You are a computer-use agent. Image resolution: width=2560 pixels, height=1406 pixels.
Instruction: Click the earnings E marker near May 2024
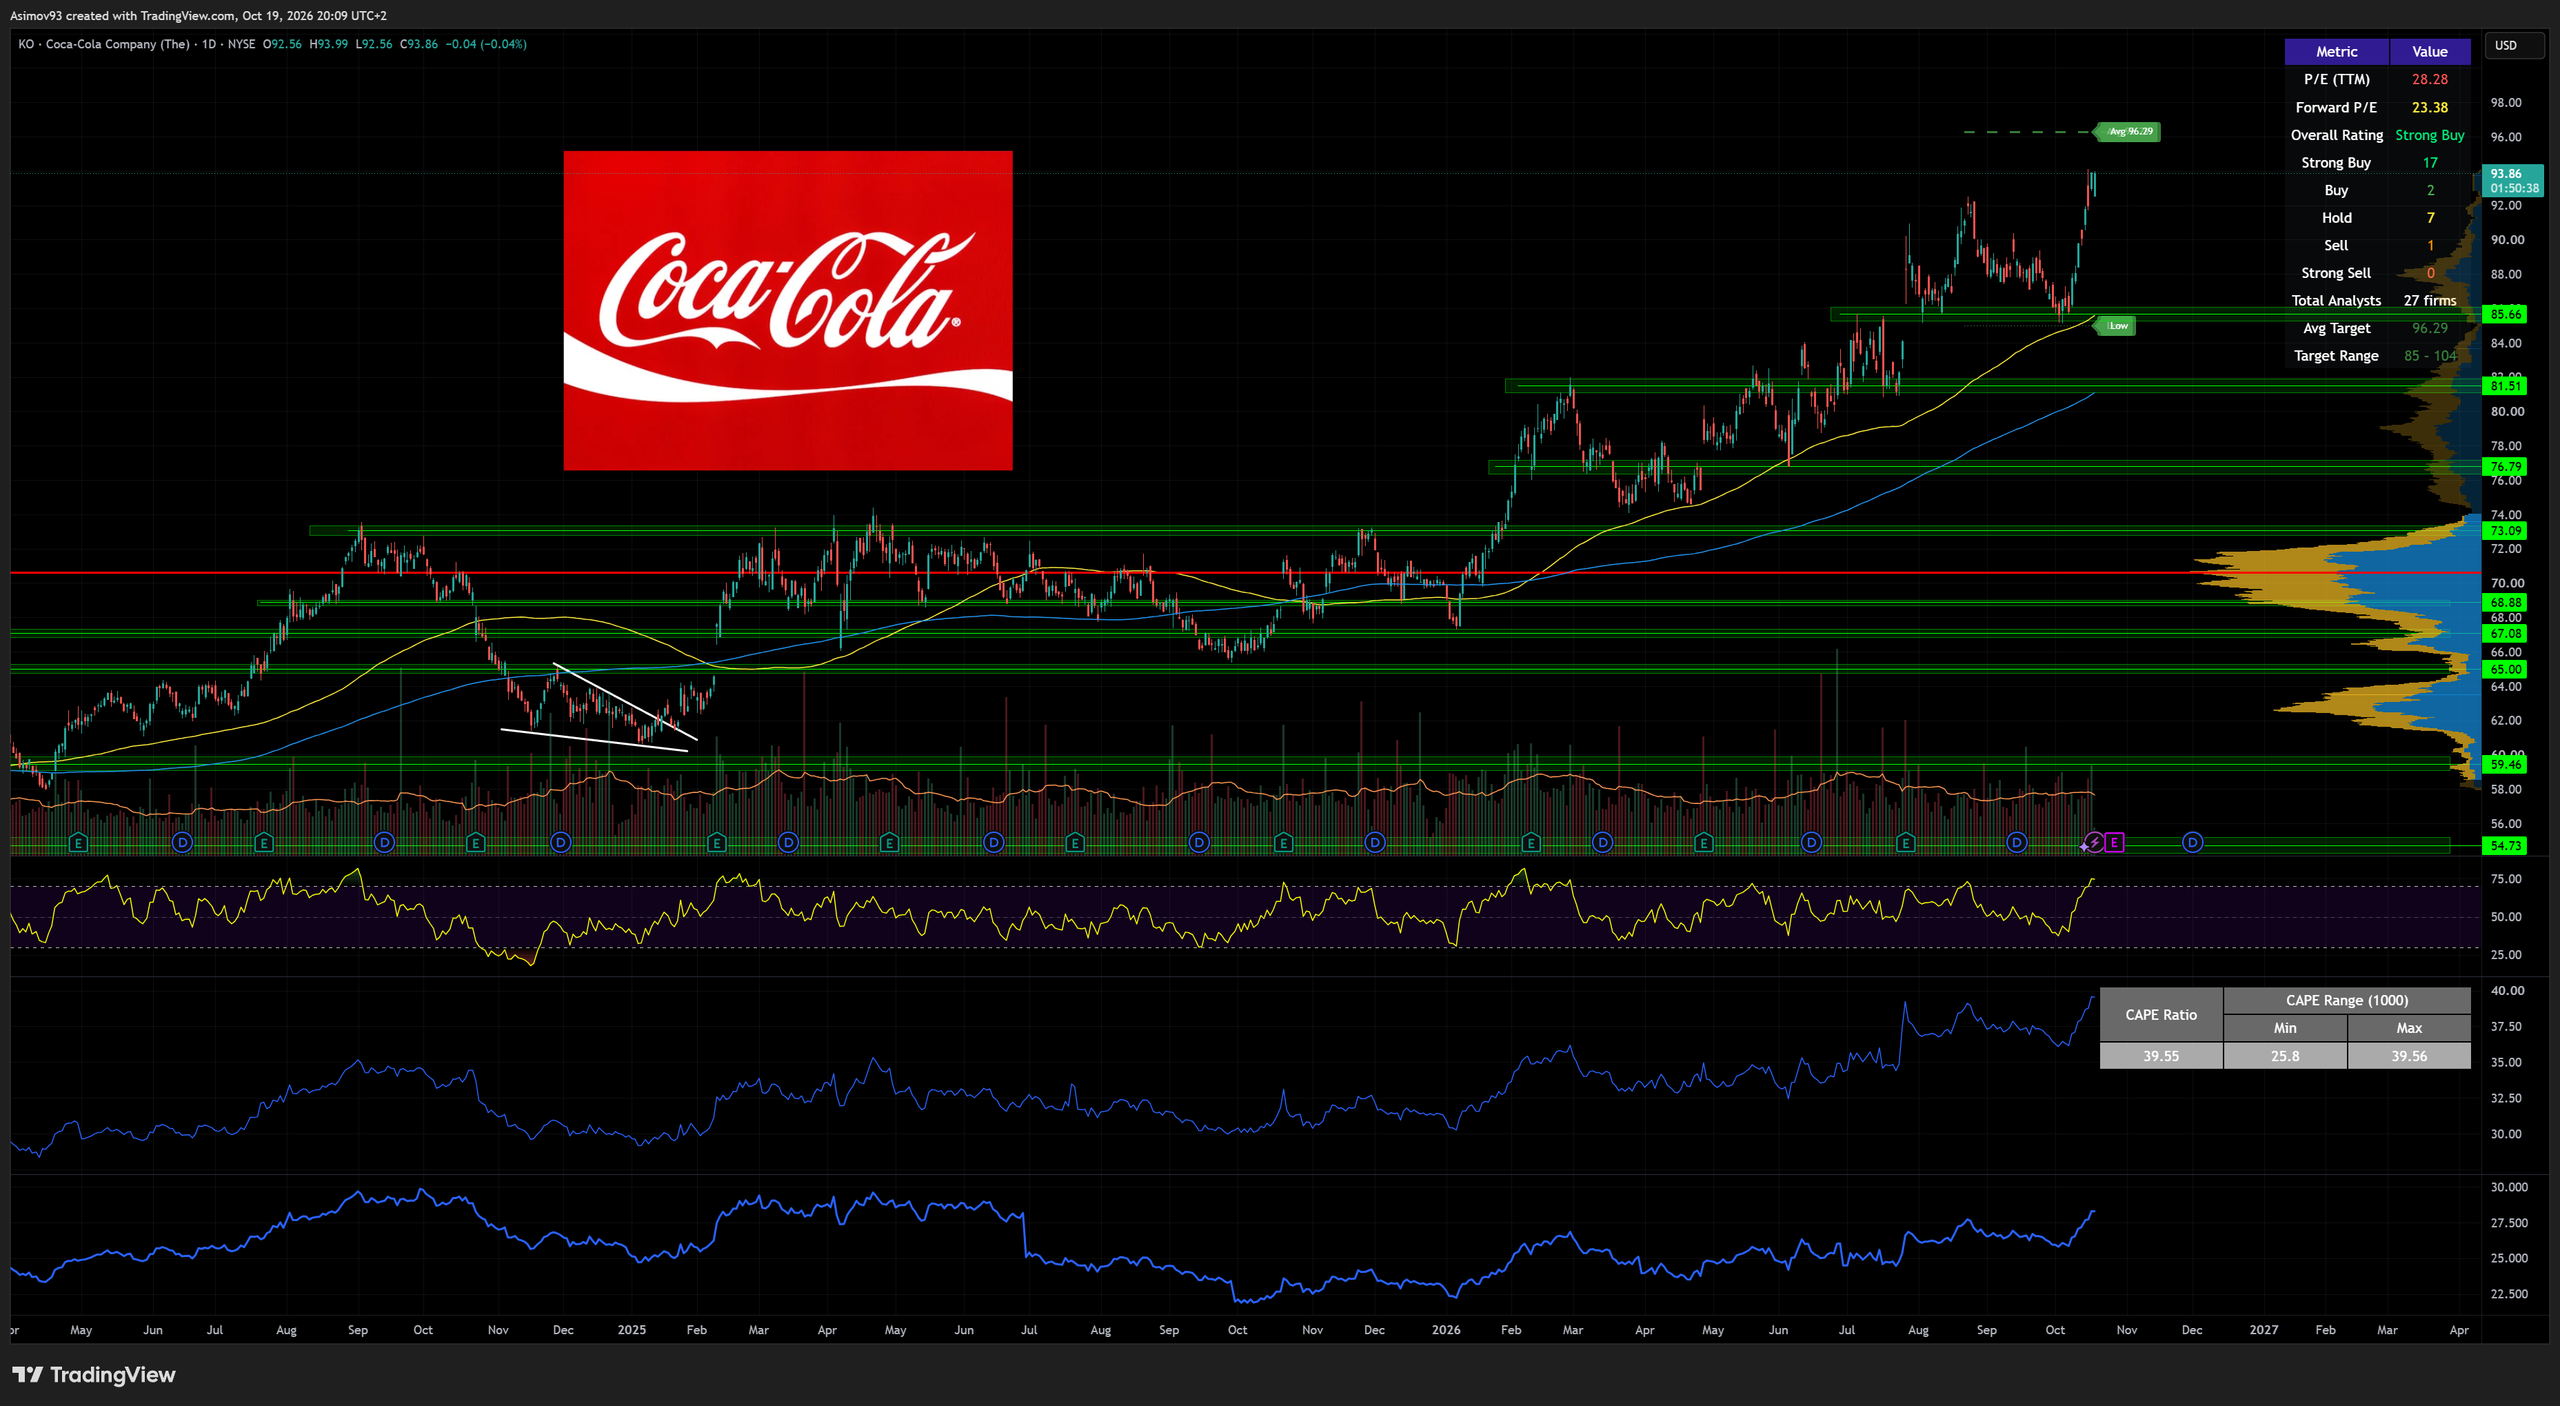(x=79, y=843)
